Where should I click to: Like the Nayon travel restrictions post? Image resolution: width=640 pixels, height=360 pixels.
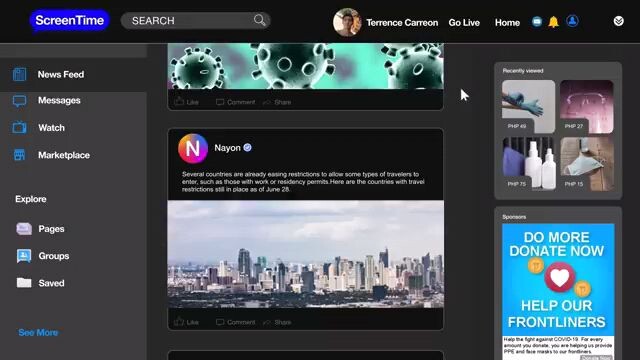coord(187,322)
